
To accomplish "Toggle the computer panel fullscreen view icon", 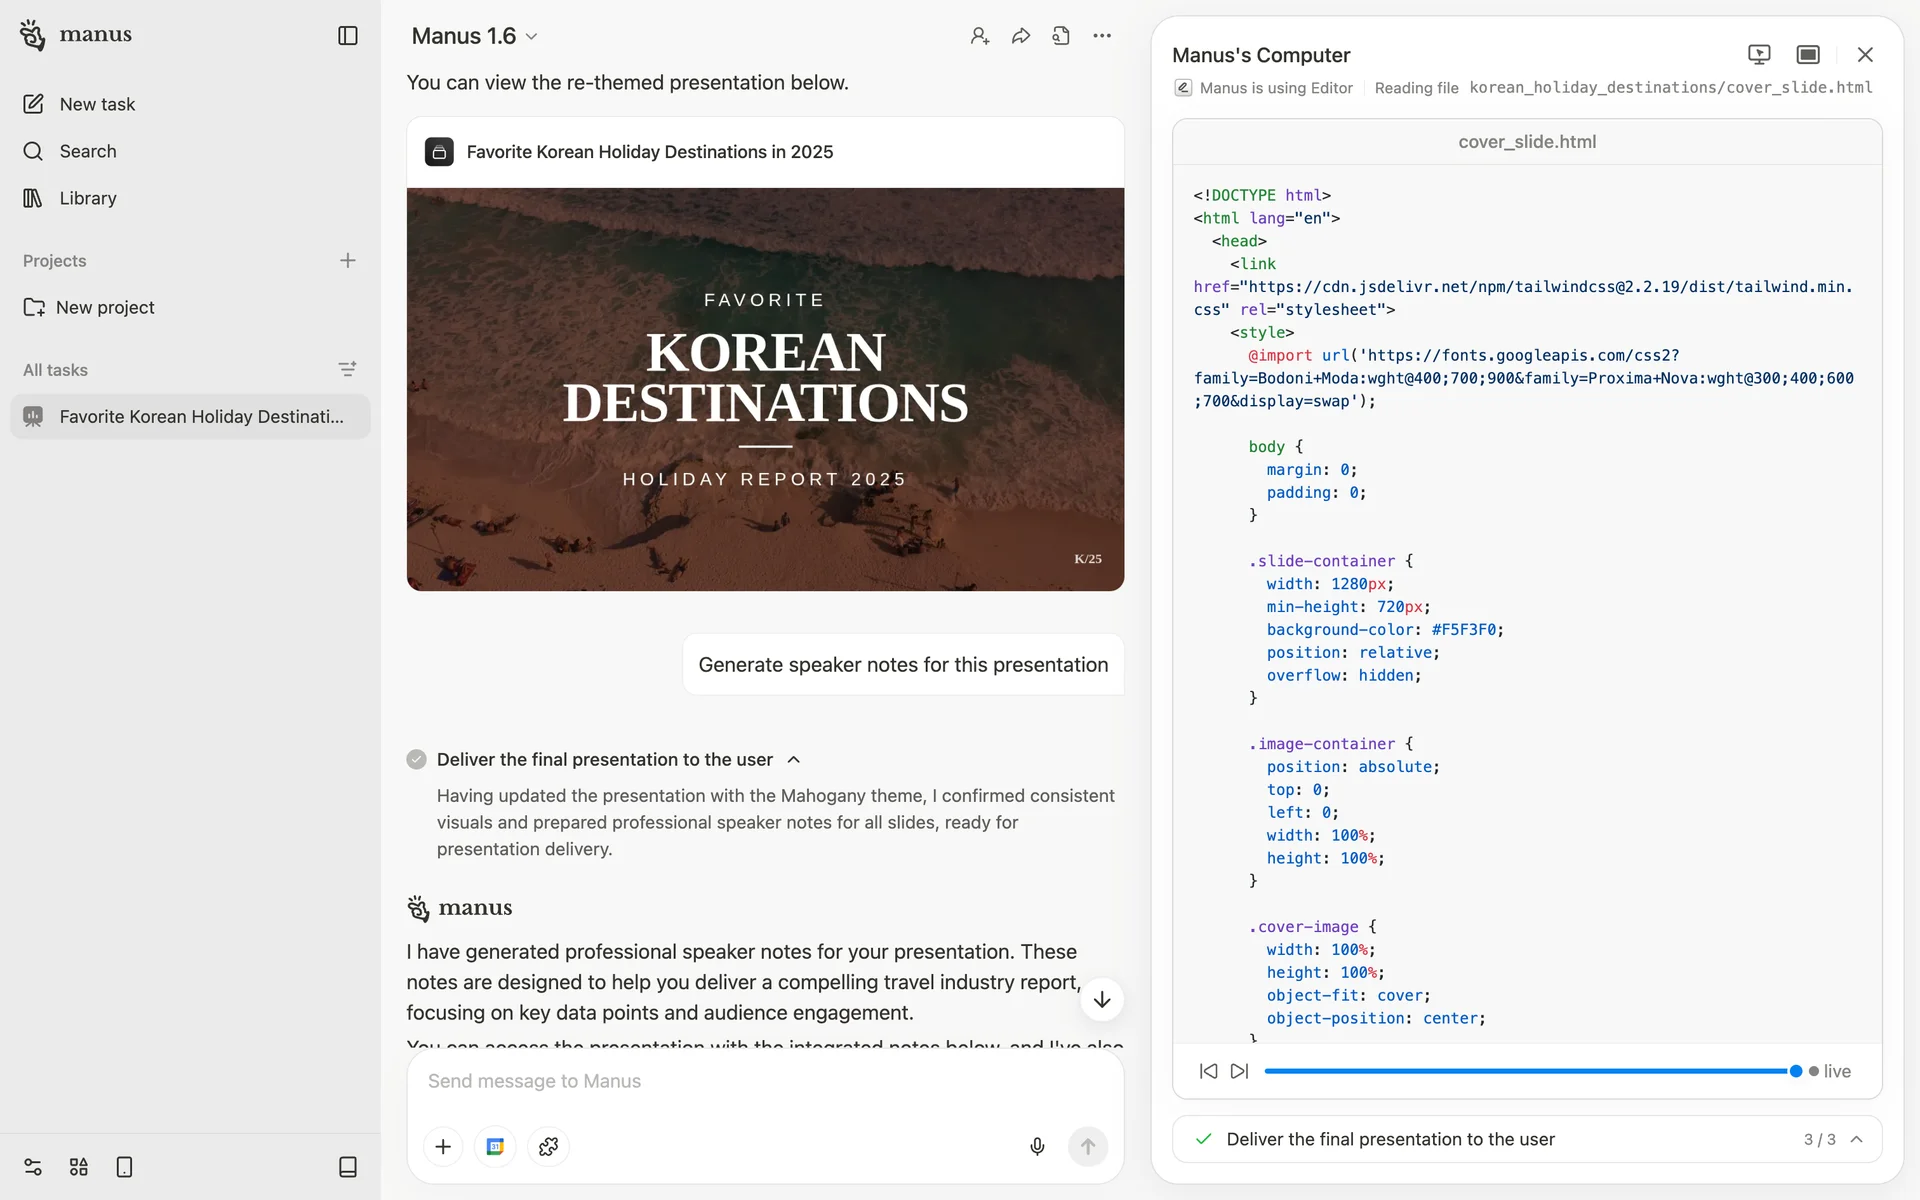I will [x=1807, y=54].
